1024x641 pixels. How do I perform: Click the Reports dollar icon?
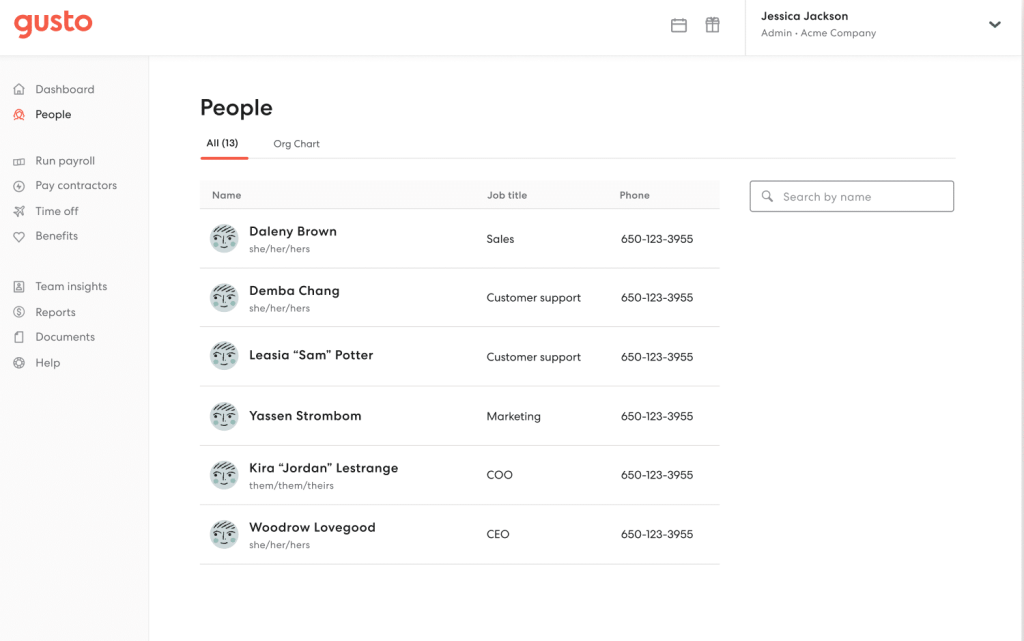pos(19,313)
